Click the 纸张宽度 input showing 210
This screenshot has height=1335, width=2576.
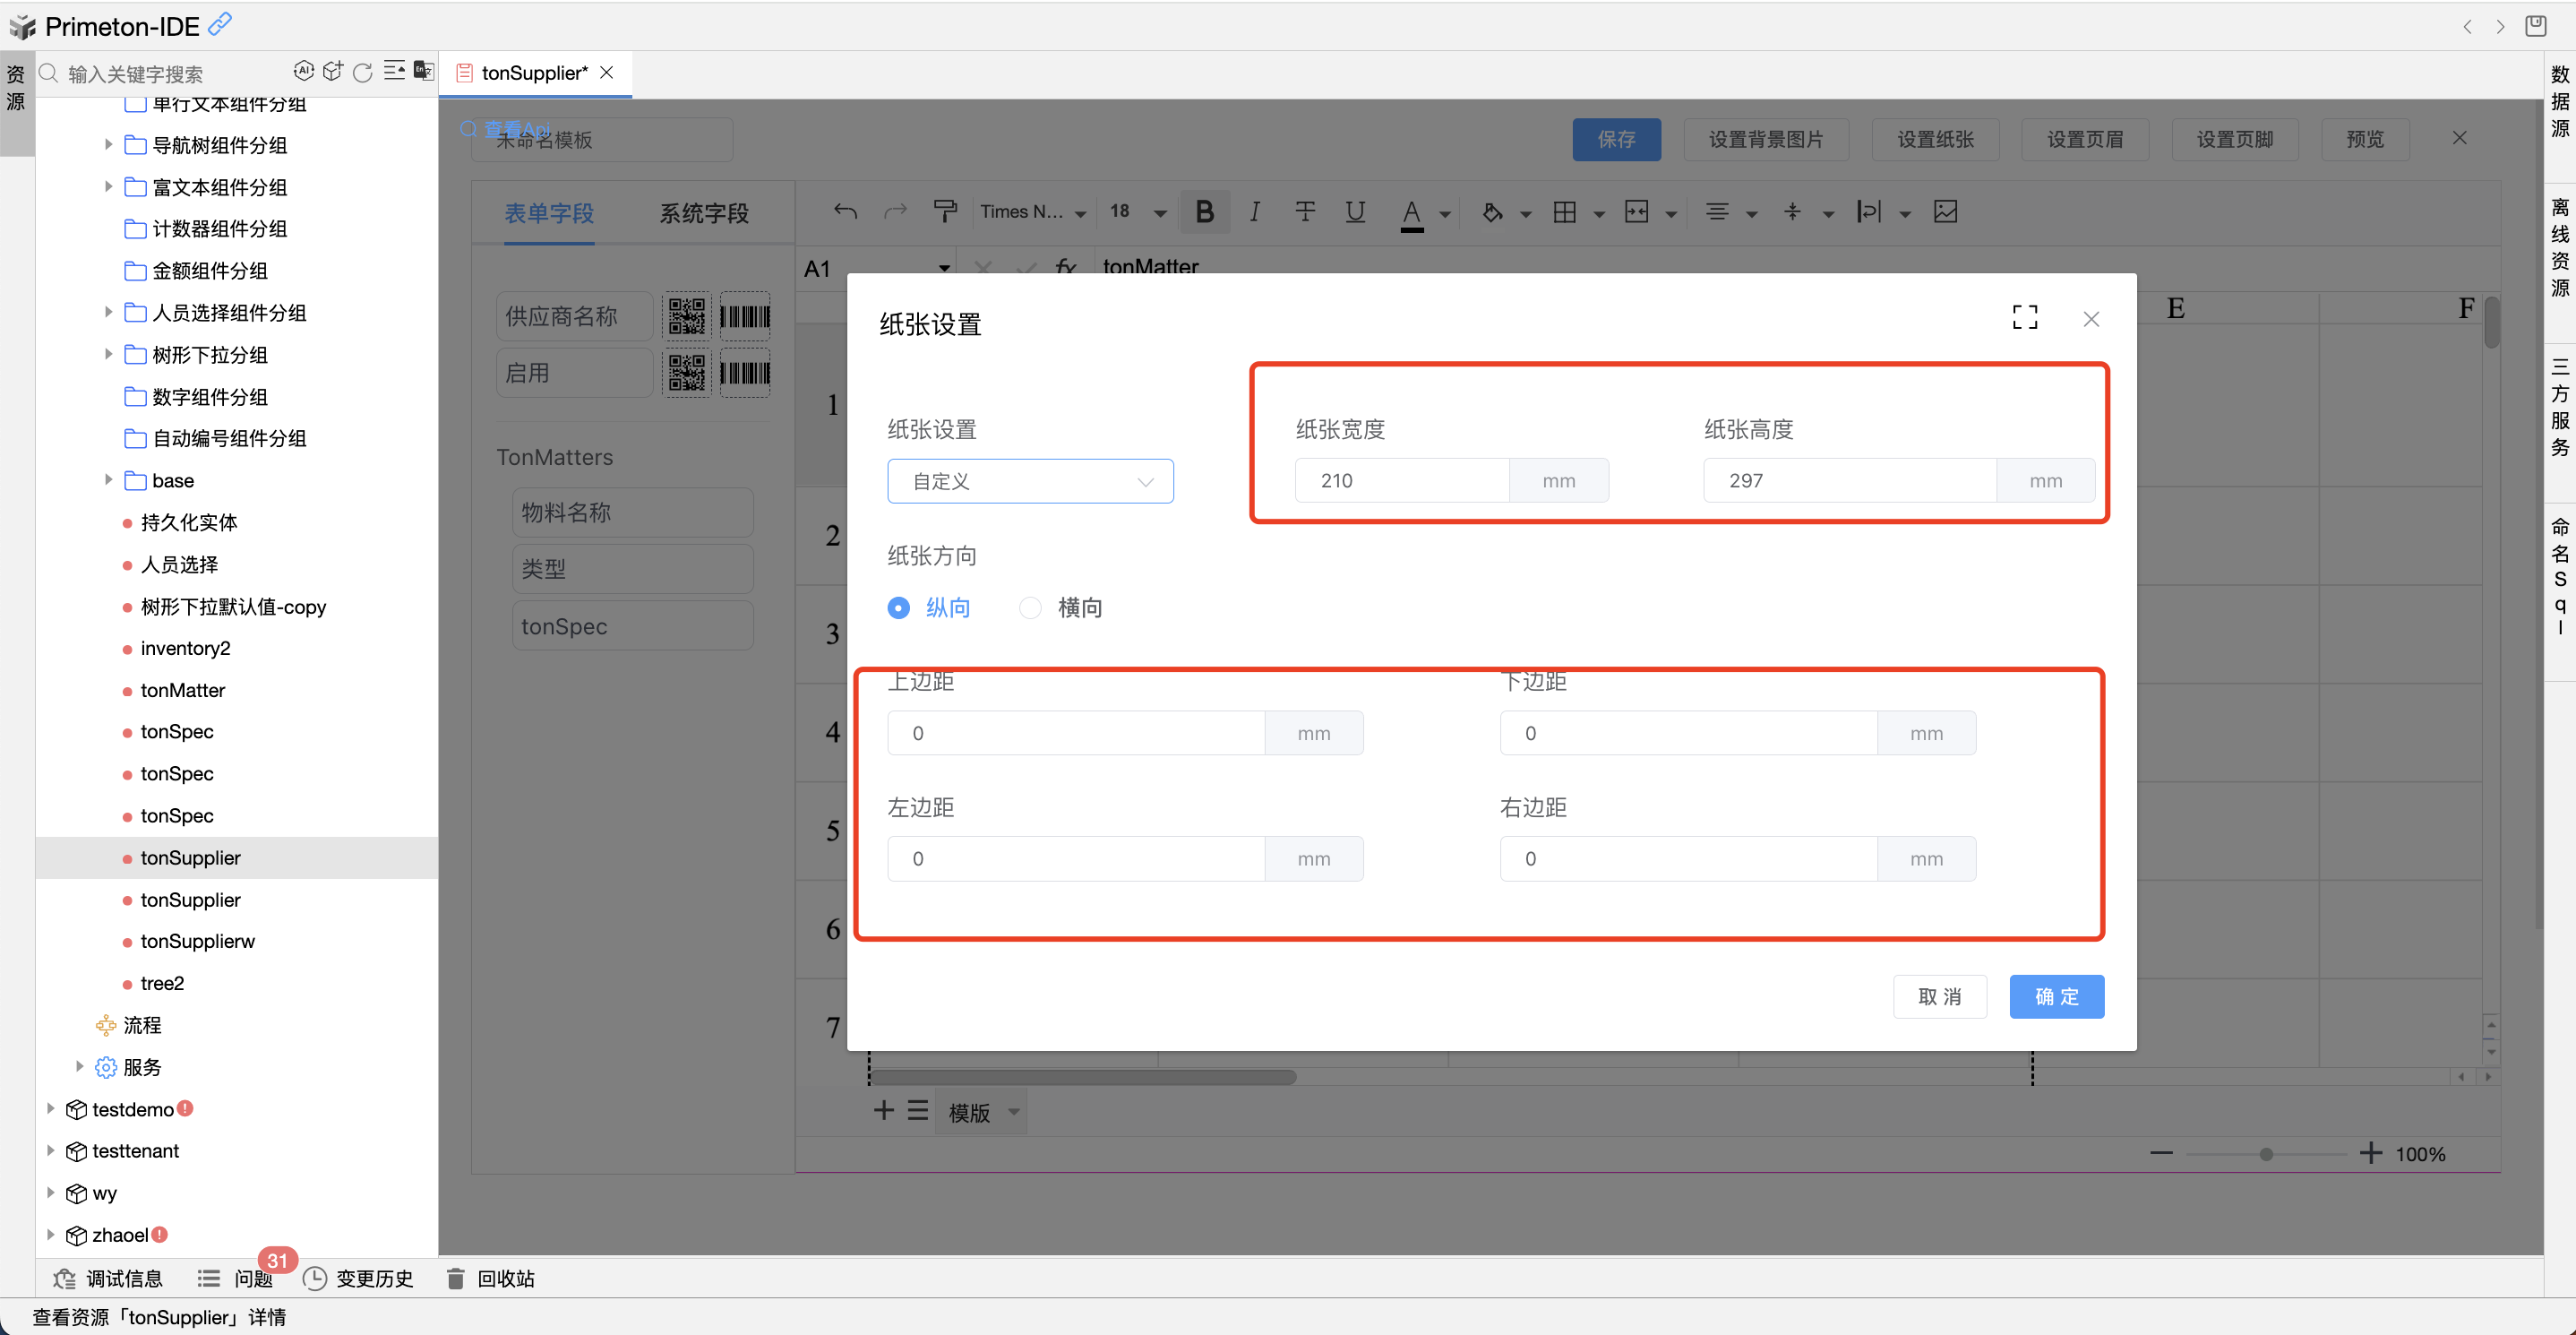tap(1402, 480)
